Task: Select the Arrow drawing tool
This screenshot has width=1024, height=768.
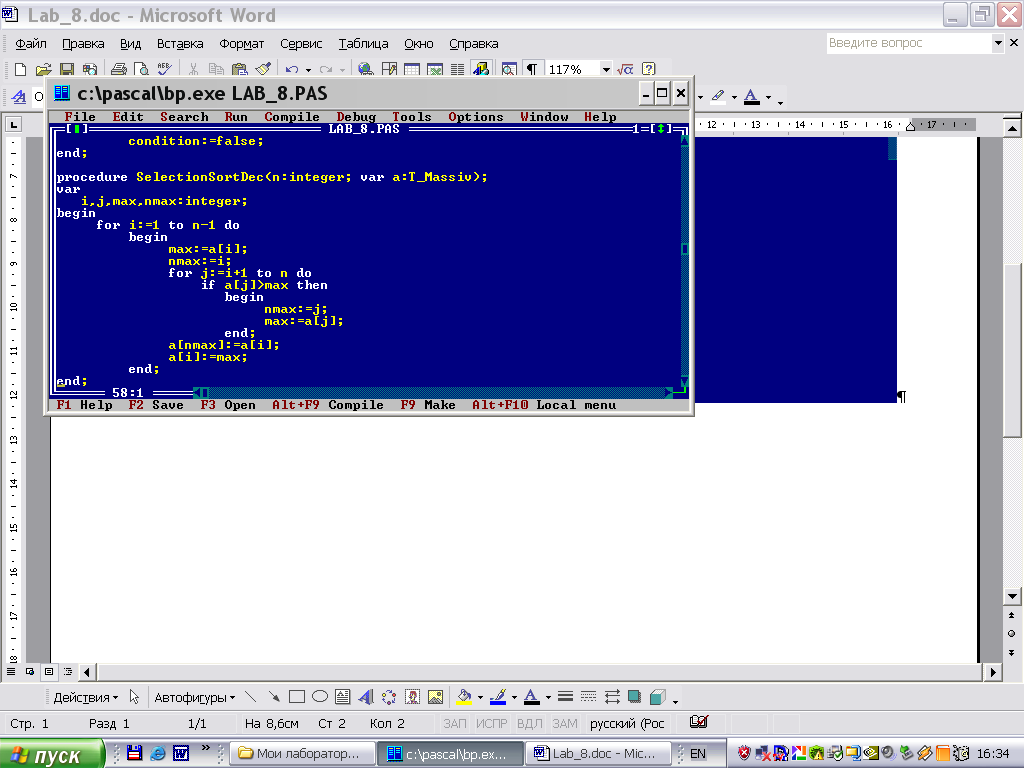Action: (x=274, y=697)
